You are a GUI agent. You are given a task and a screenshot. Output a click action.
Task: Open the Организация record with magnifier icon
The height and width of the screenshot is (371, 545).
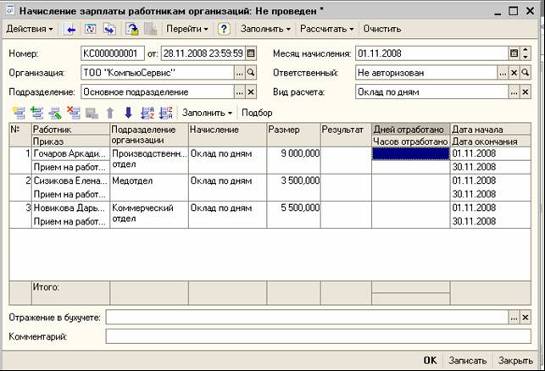(251, 73)
